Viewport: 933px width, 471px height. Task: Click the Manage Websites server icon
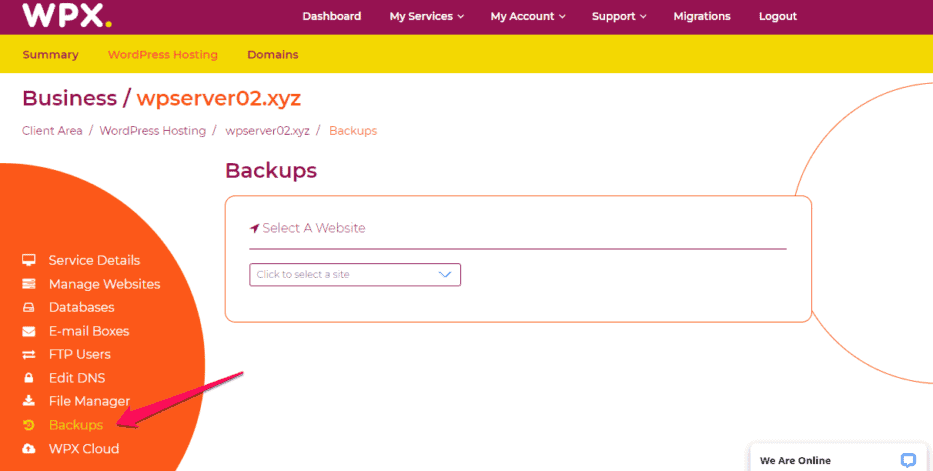click(x=29, y=284)
